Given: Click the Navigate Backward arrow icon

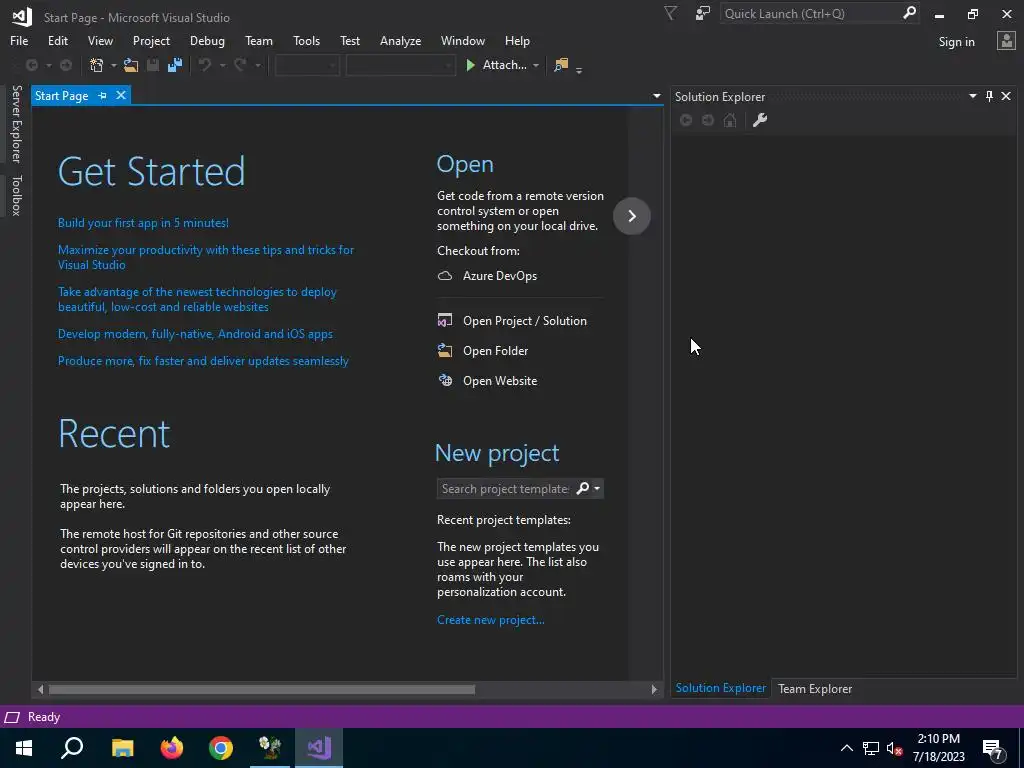Looking at the screenshot, I should [31, 65].
